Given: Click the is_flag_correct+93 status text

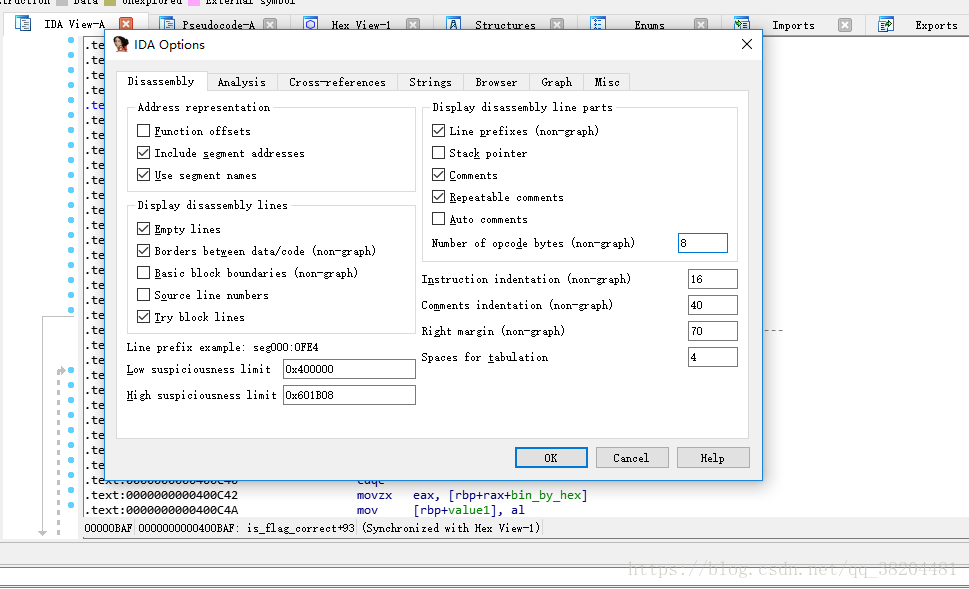Looking at the screenshot, I should click(300, 528).
